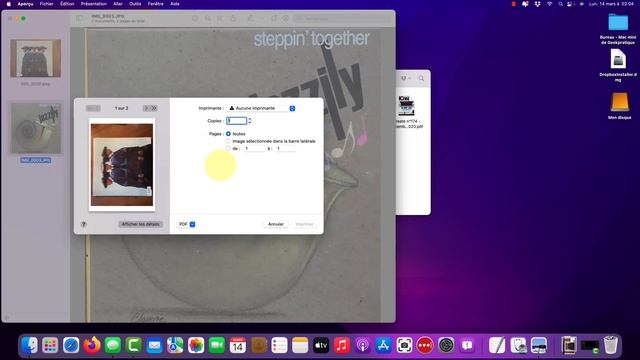
Task: Select the 'de' page range radio button
Action: coord(228,148)
